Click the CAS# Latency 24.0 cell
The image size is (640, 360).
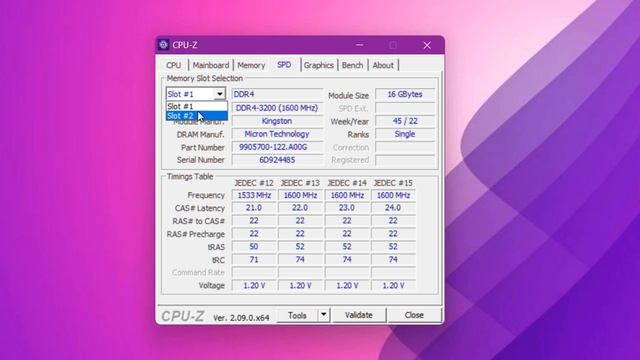point(393,208)
